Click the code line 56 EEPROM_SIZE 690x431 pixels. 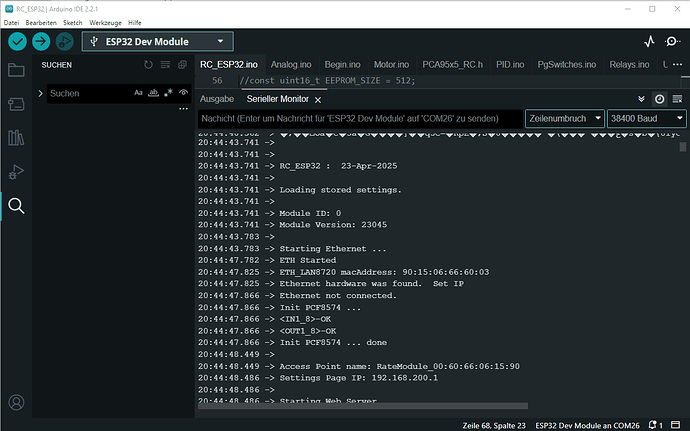point(327,81)
